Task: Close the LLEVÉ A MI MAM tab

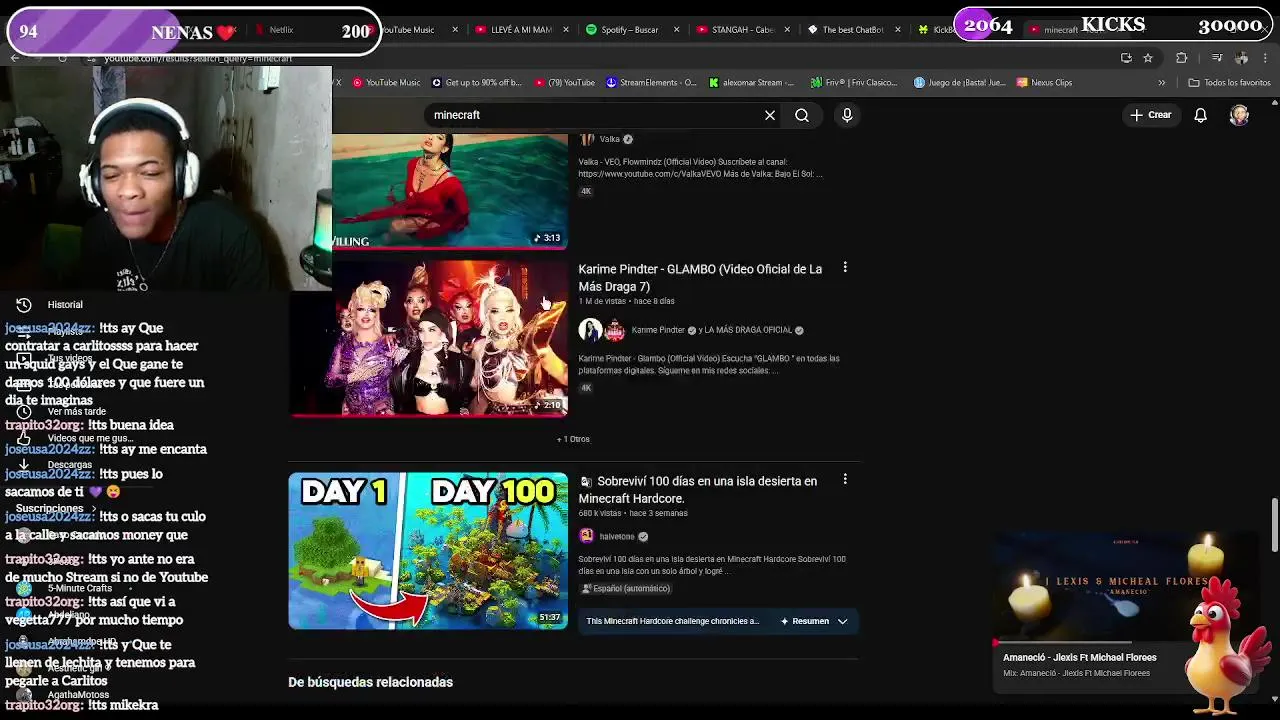Action: coord(566,30)
